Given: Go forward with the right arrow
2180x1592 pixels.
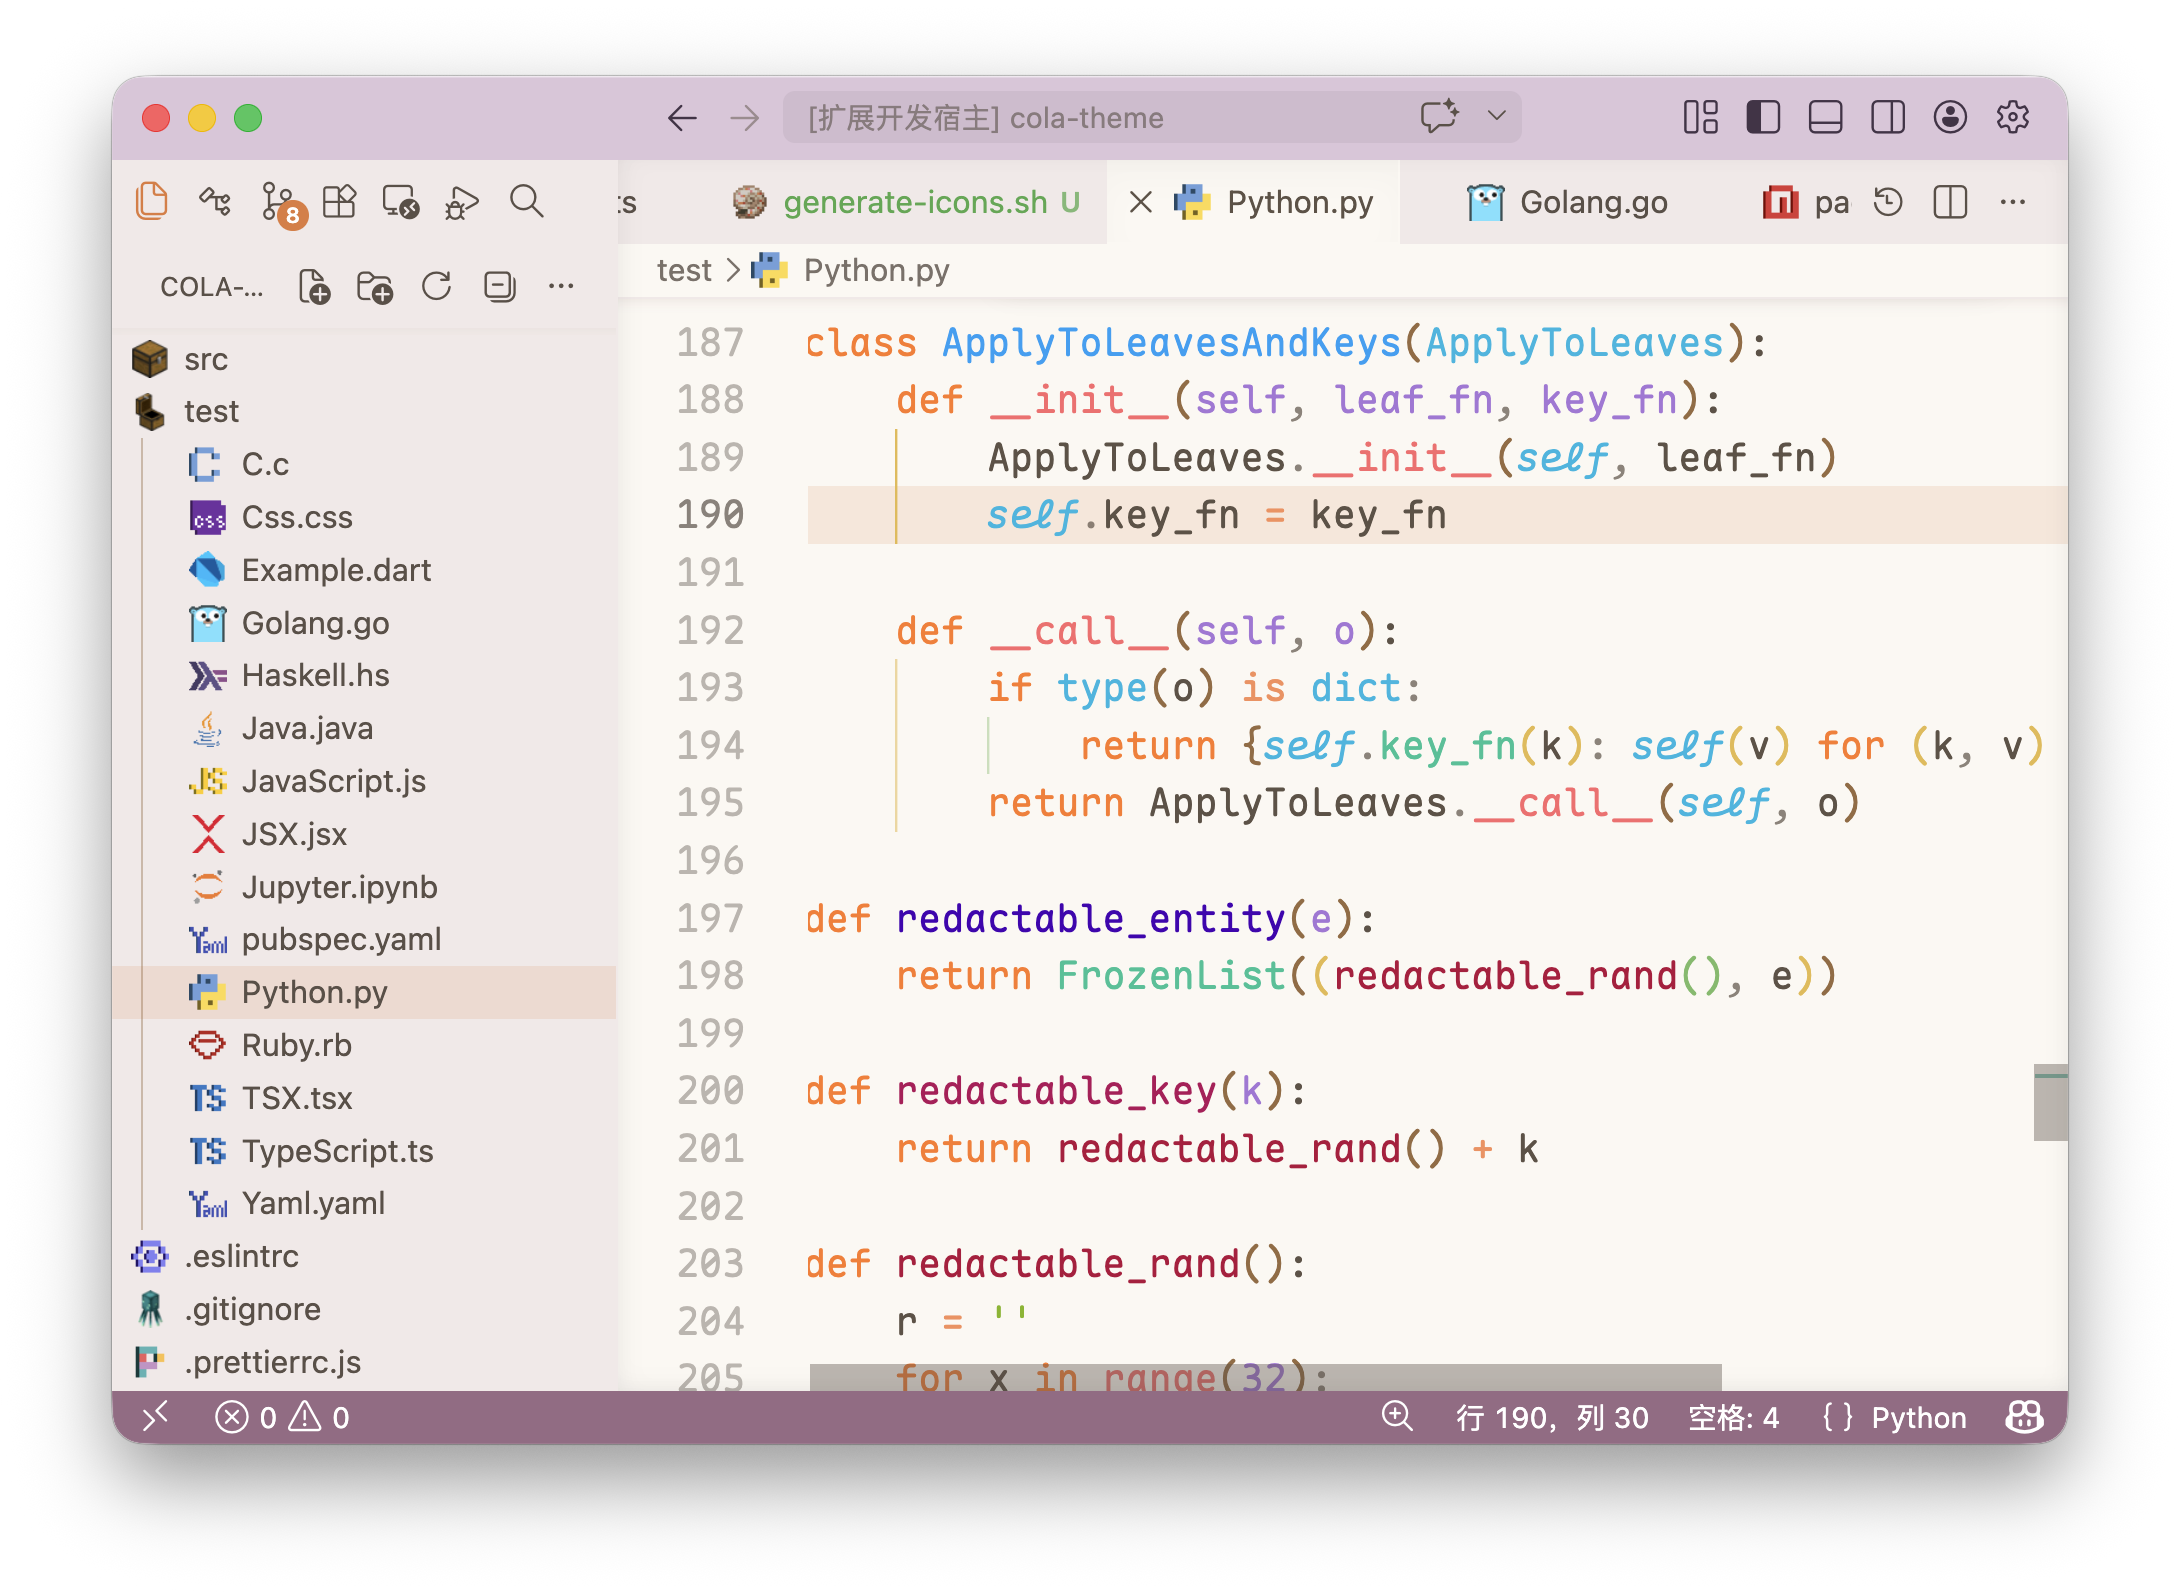Looking at the screenshot, I should coord(745,118).
